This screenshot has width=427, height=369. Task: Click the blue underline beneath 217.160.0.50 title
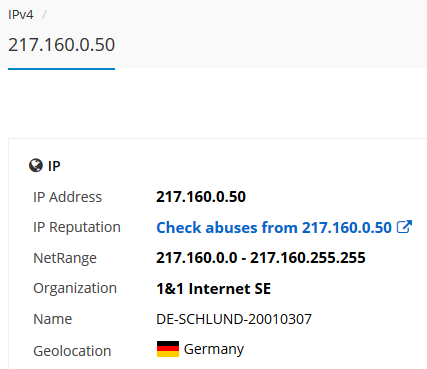[61, 69]
